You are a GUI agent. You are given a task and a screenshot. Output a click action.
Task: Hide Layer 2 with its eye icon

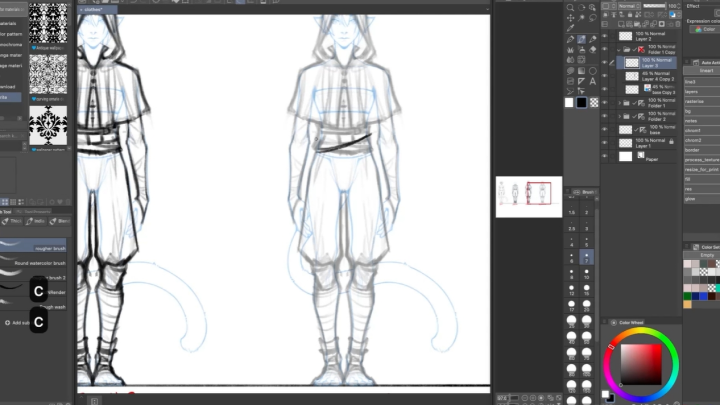click(x=604, y=35)
